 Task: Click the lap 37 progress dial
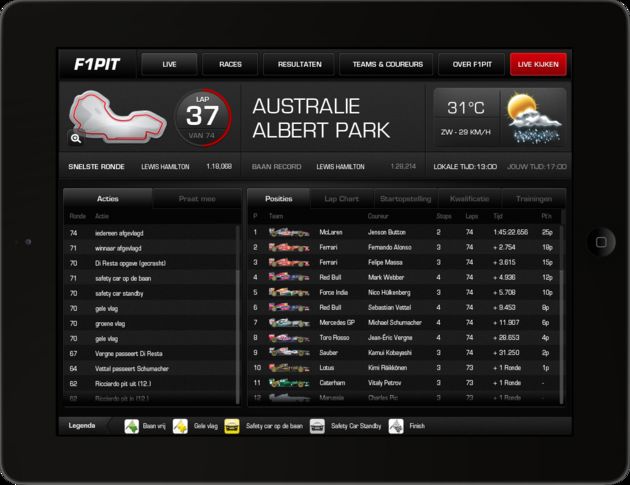(203, 117)
